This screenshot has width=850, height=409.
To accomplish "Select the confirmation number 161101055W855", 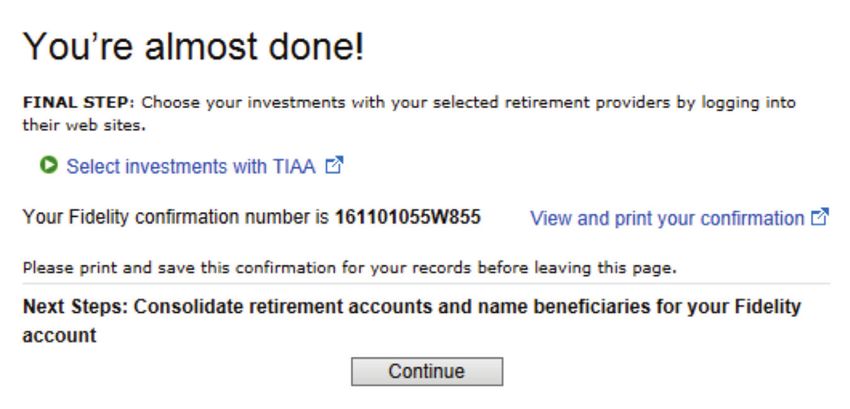I will click(408, 218).
